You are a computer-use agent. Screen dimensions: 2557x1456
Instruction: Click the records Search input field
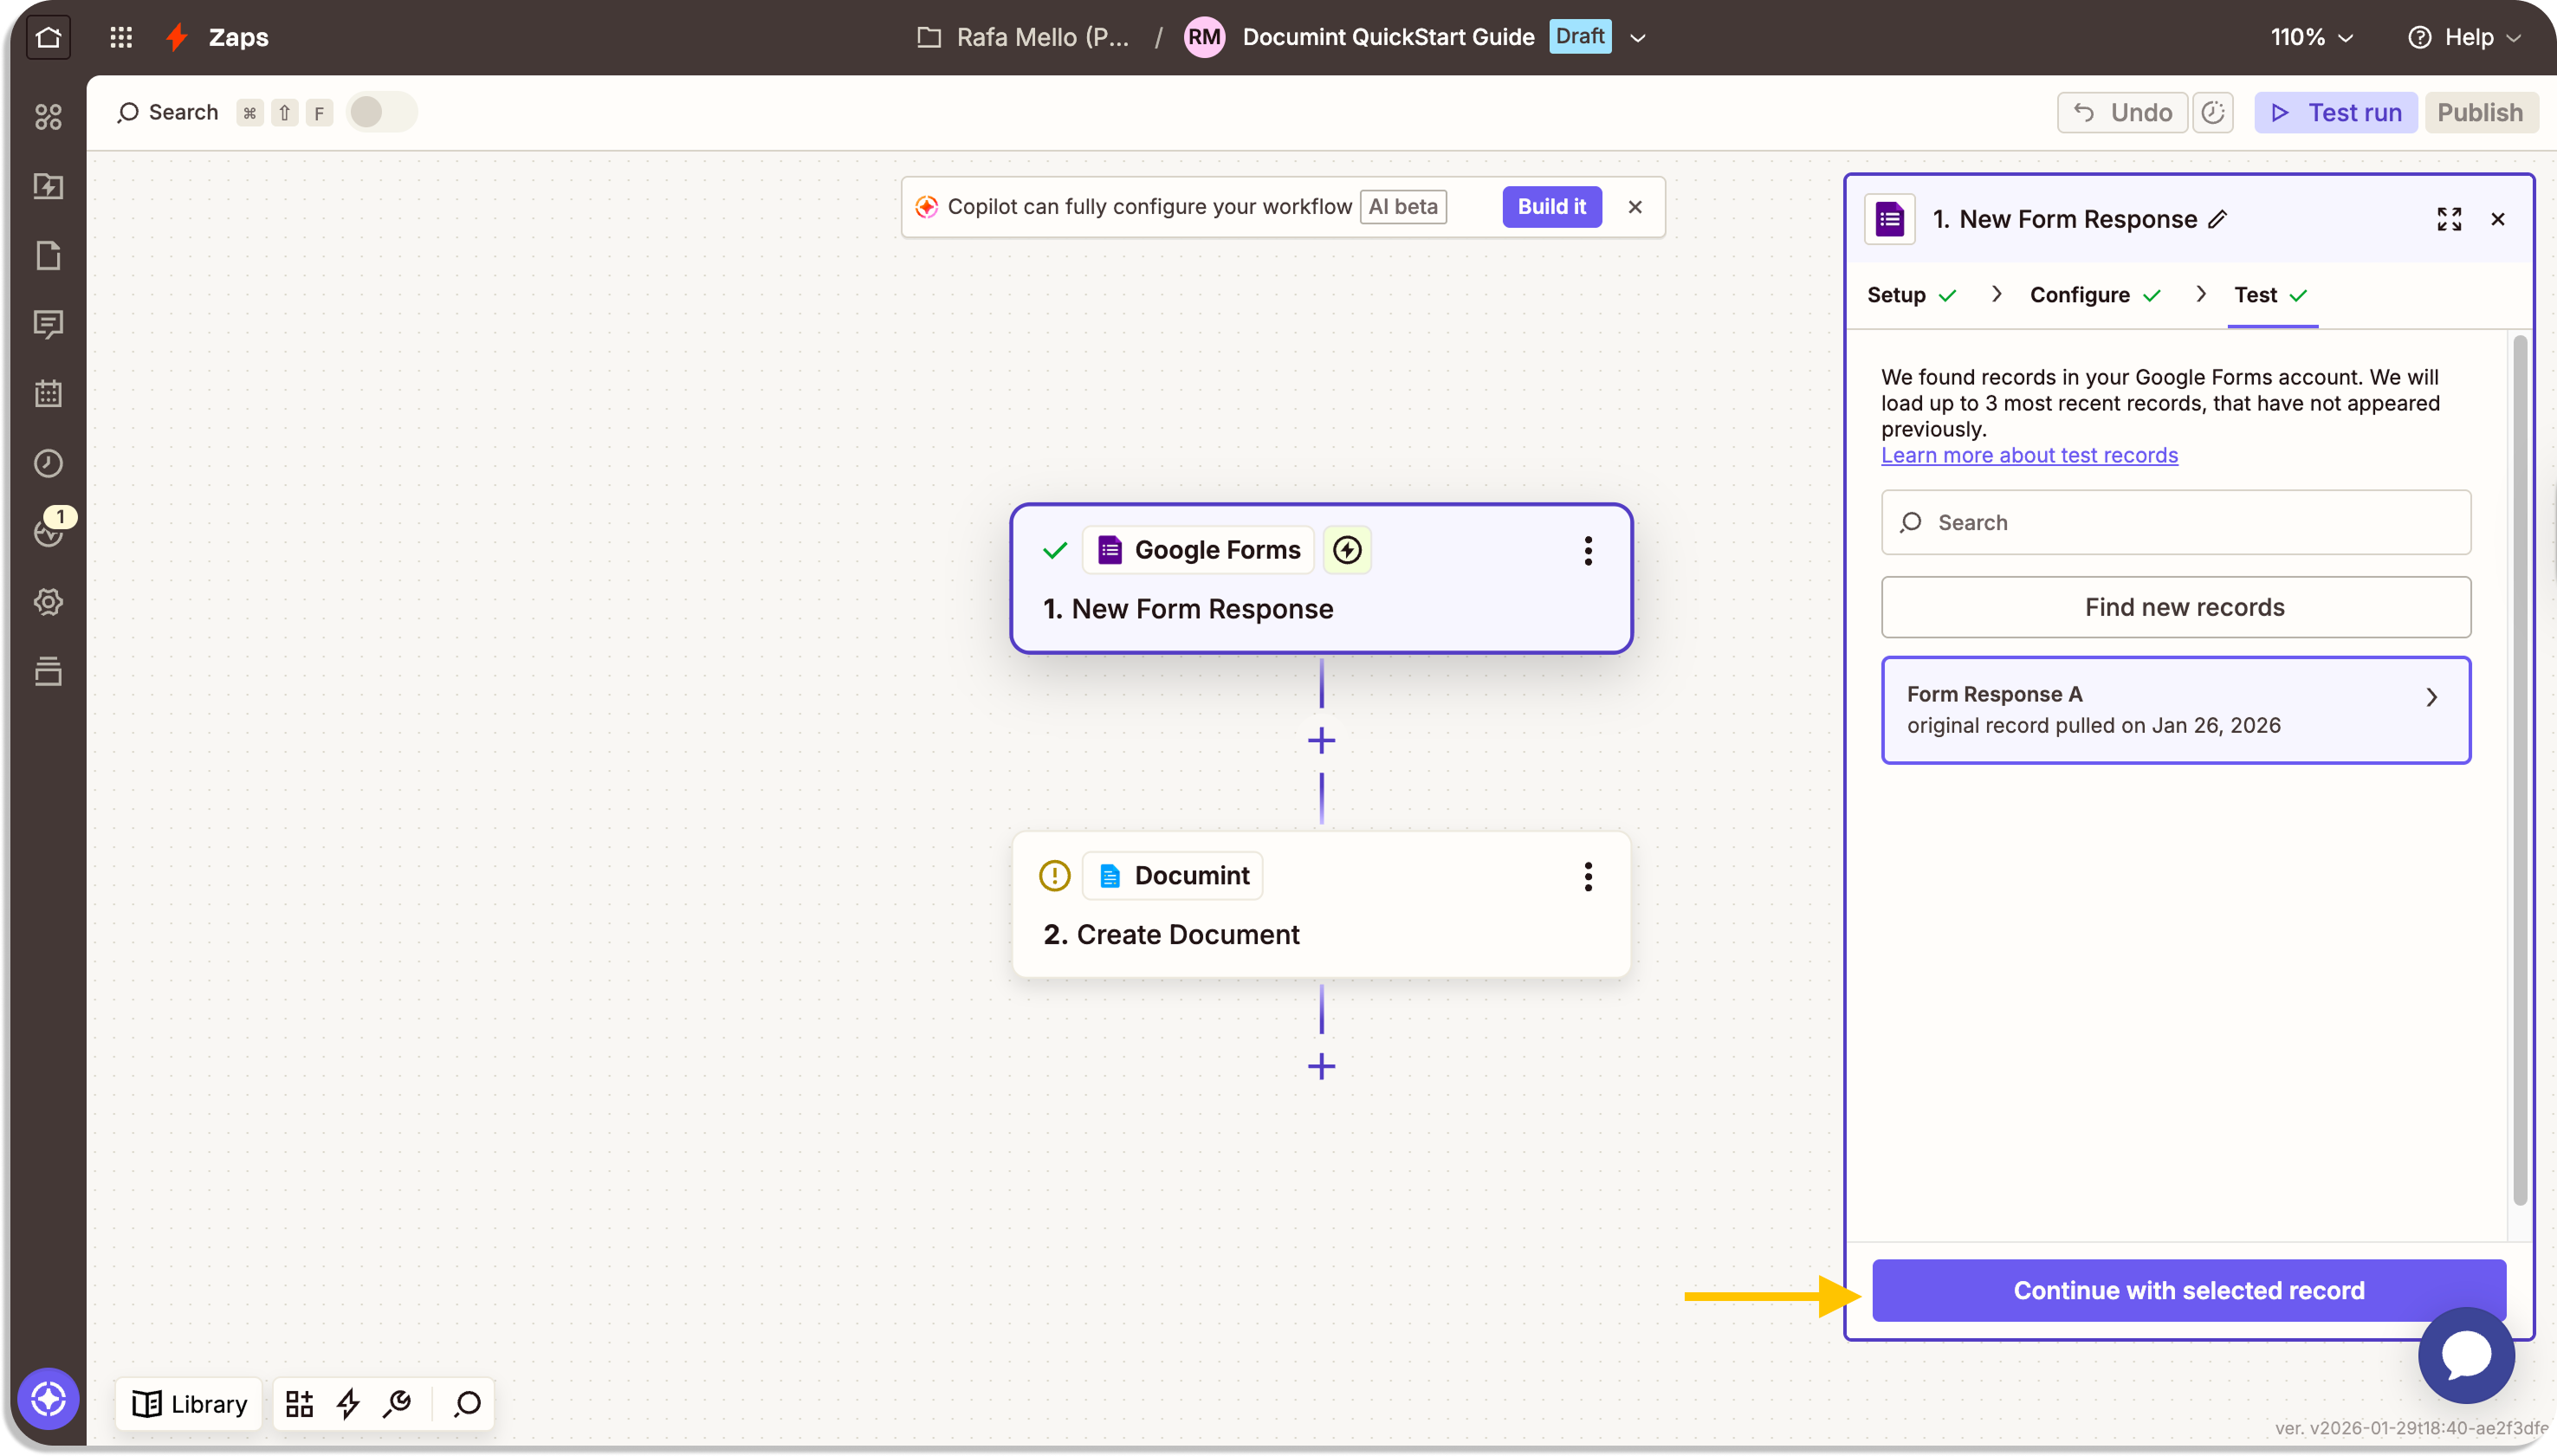2176,522
